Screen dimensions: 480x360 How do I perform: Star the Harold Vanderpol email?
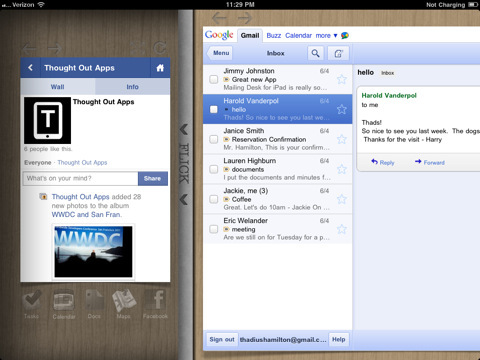(x=342, y=109)
